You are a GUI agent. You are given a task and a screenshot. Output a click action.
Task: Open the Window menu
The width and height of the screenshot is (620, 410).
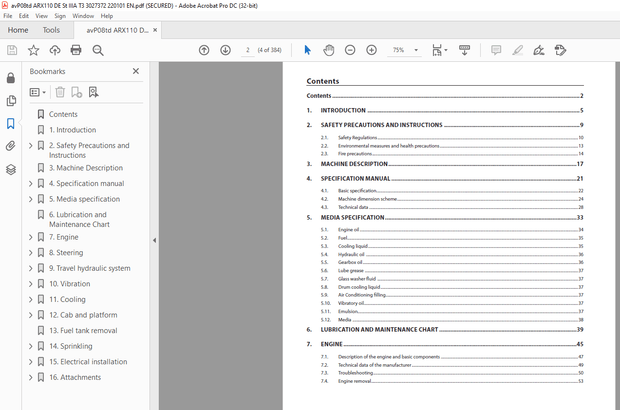pyautogui.click(x=84, y=16)
